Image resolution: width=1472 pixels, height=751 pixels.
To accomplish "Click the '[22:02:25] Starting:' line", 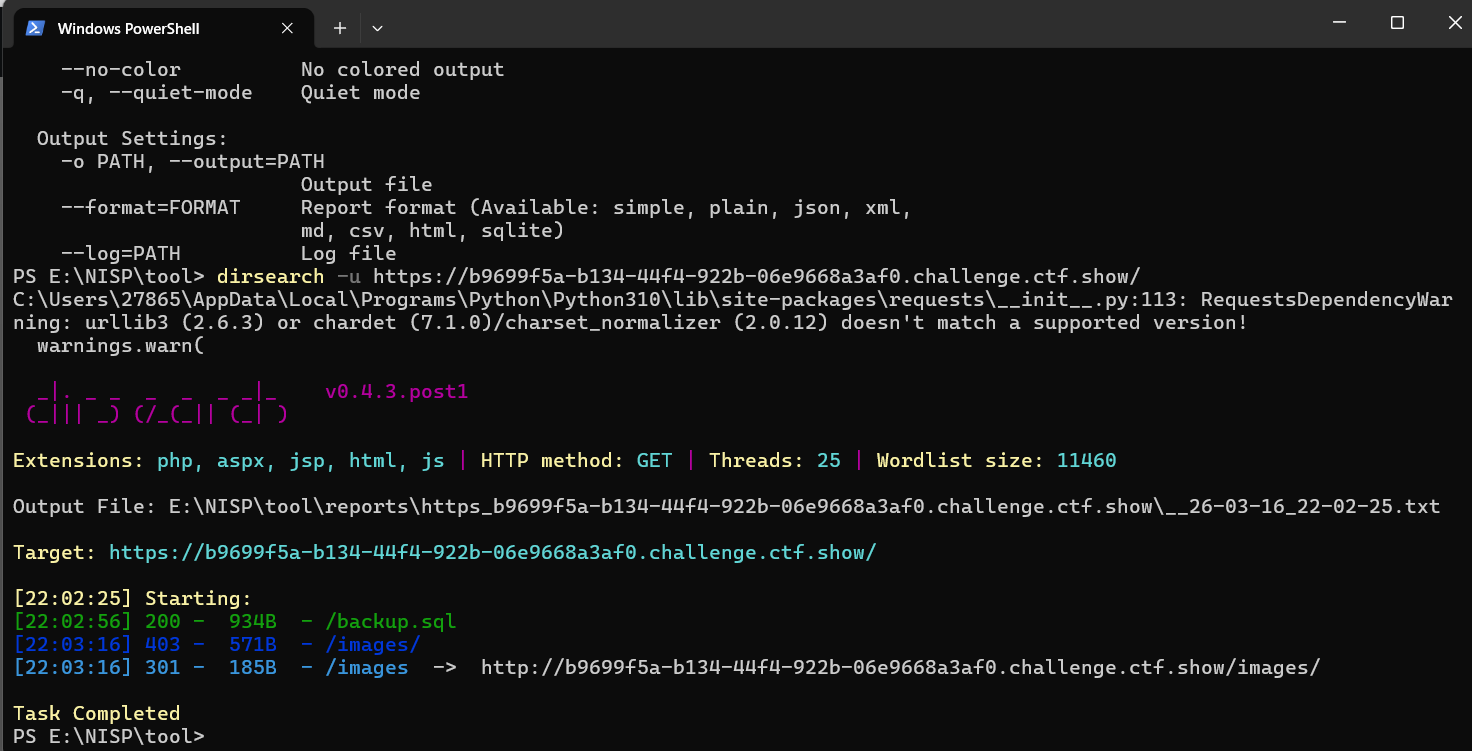I will (x=132, y=598).
